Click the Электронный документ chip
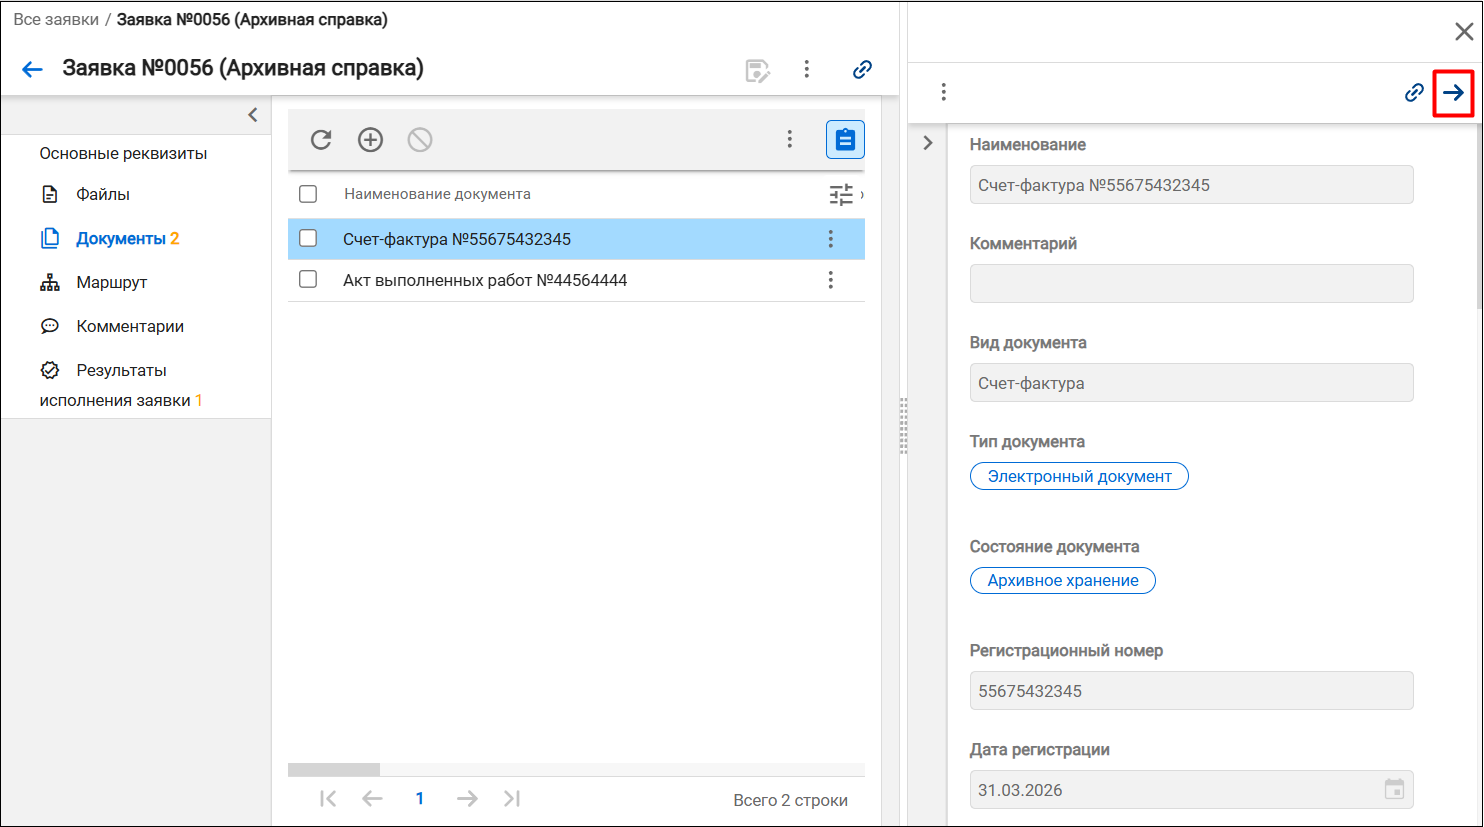The width and height of the screenshot is (1484, 827). [1079, 476]
